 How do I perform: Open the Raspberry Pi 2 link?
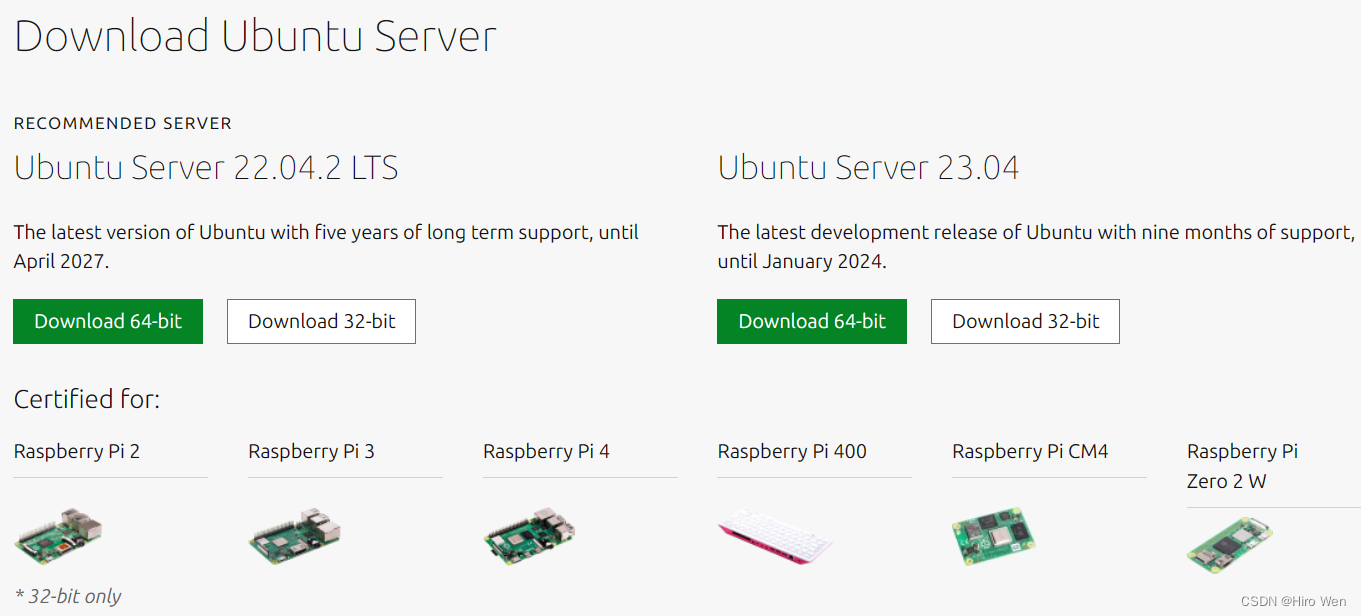pos(77,451)
